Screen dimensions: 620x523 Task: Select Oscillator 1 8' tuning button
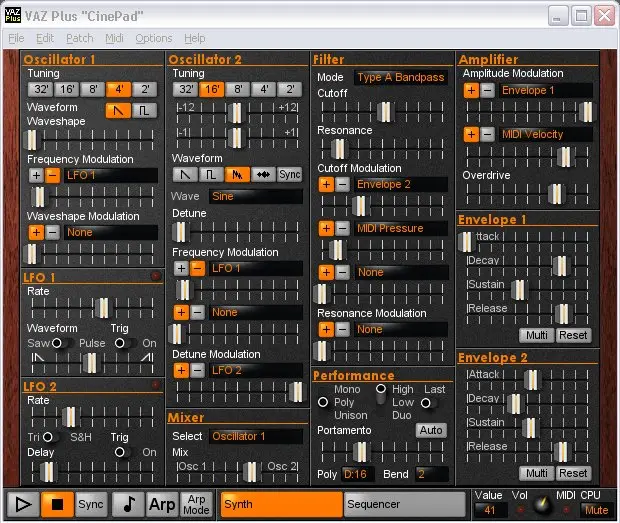(x=93, y=89)
